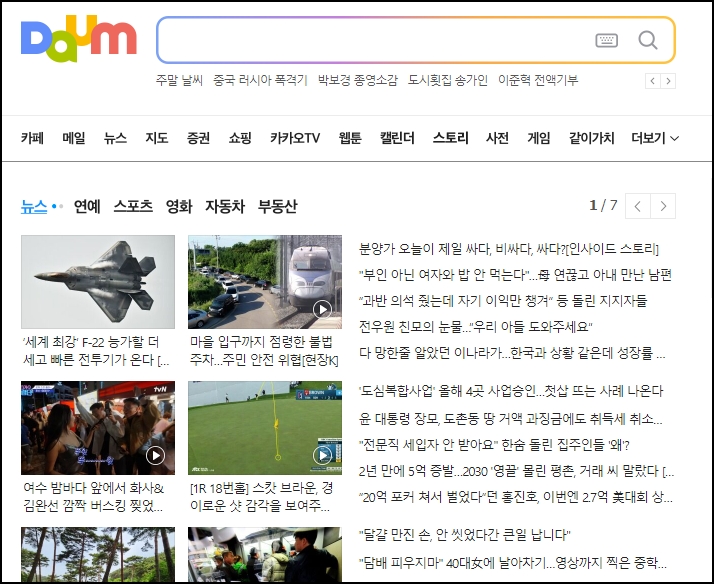Image resolution: width=714 pixels, height=584 pixels.
Task: Switch to the 스포츠 tab
Action: point(133,207)
